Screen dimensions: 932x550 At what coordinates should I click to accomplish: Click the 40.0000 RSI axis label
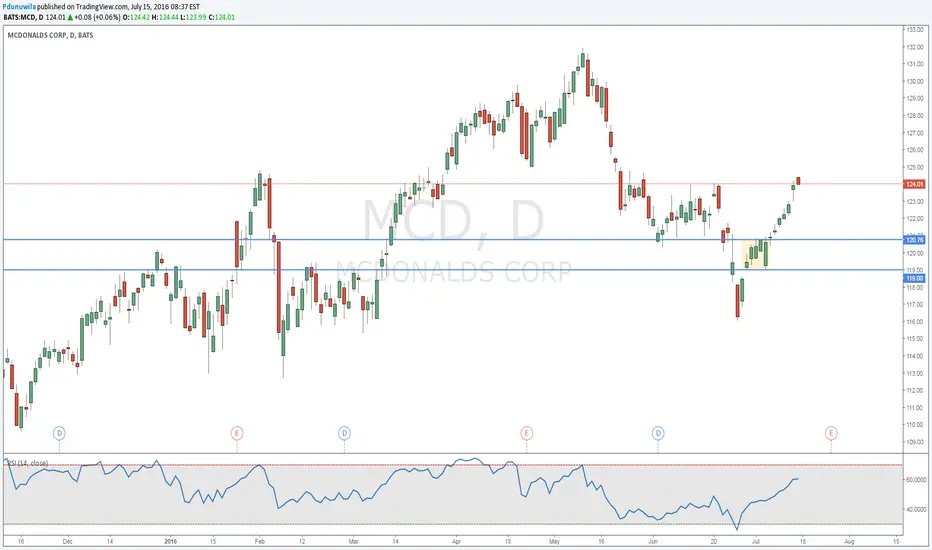[x=916, y=510]
